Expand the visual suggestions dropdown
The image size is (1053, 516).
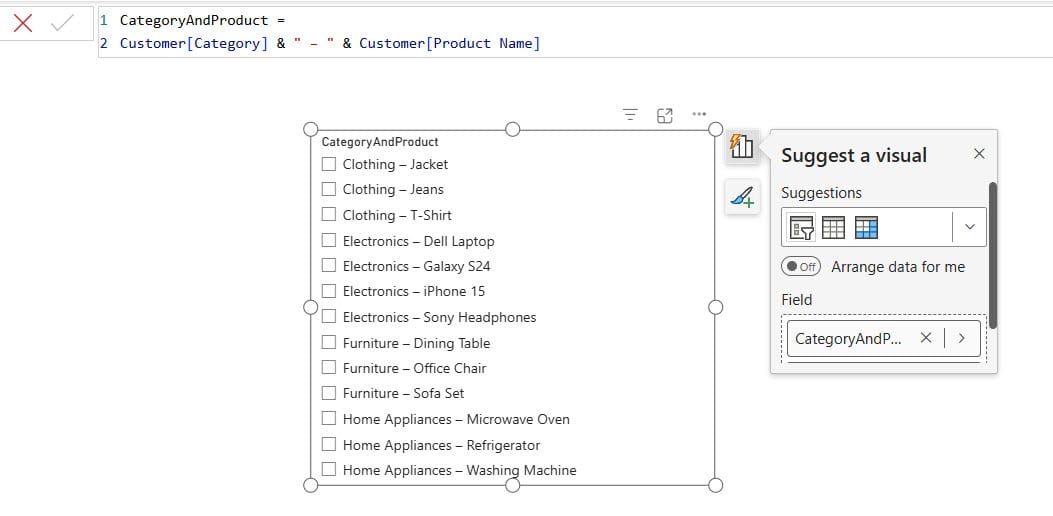point(970,227)
